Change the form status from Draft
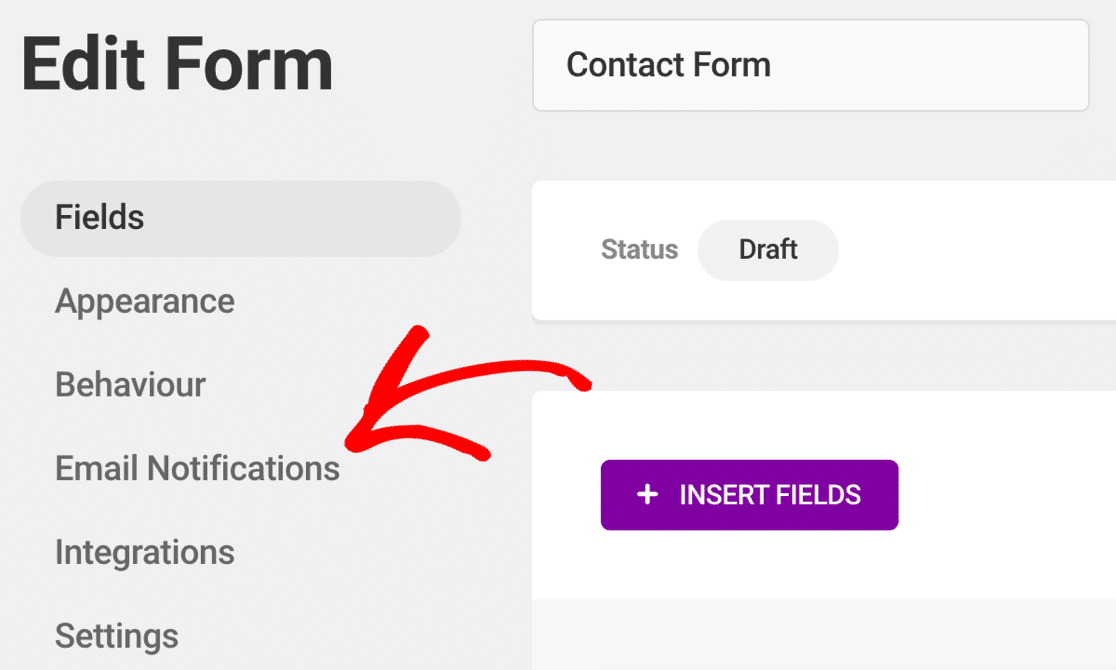The height and width of the screenshot is (670, 1116). (x=768, y=250)
